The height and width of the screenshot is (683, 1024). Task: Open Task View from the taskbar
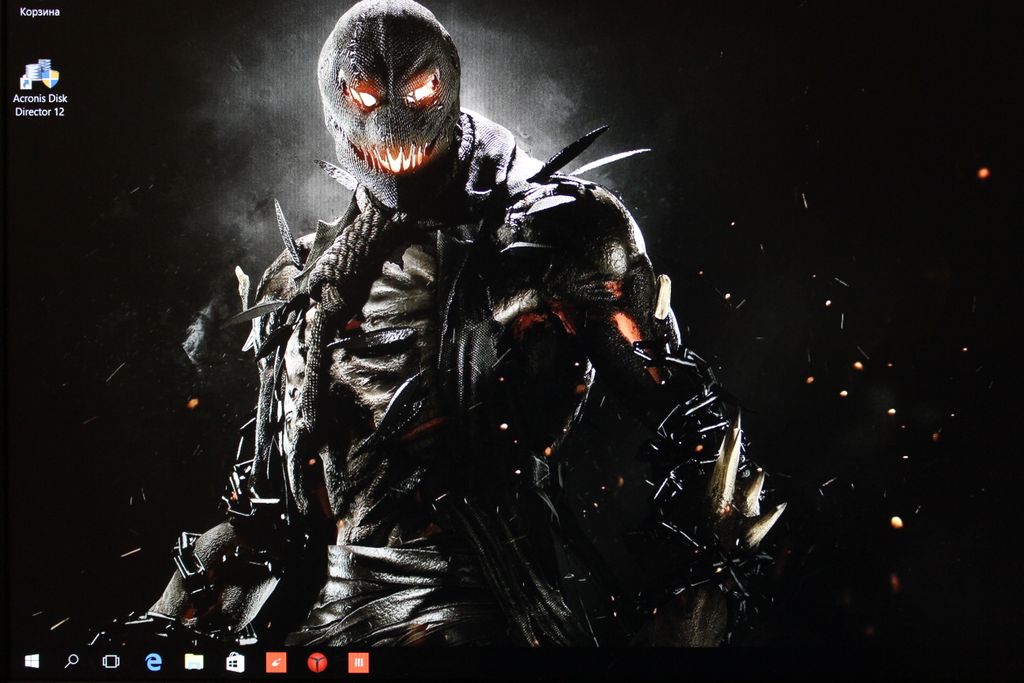pyautogui.click(x=111, y=662)
